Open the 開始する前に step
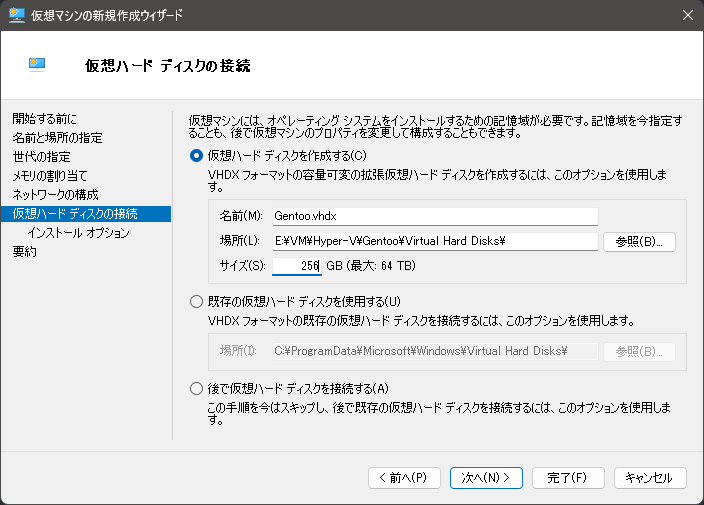Image resolution: width=704 pixels, height=505 pixels. [44, 119]
